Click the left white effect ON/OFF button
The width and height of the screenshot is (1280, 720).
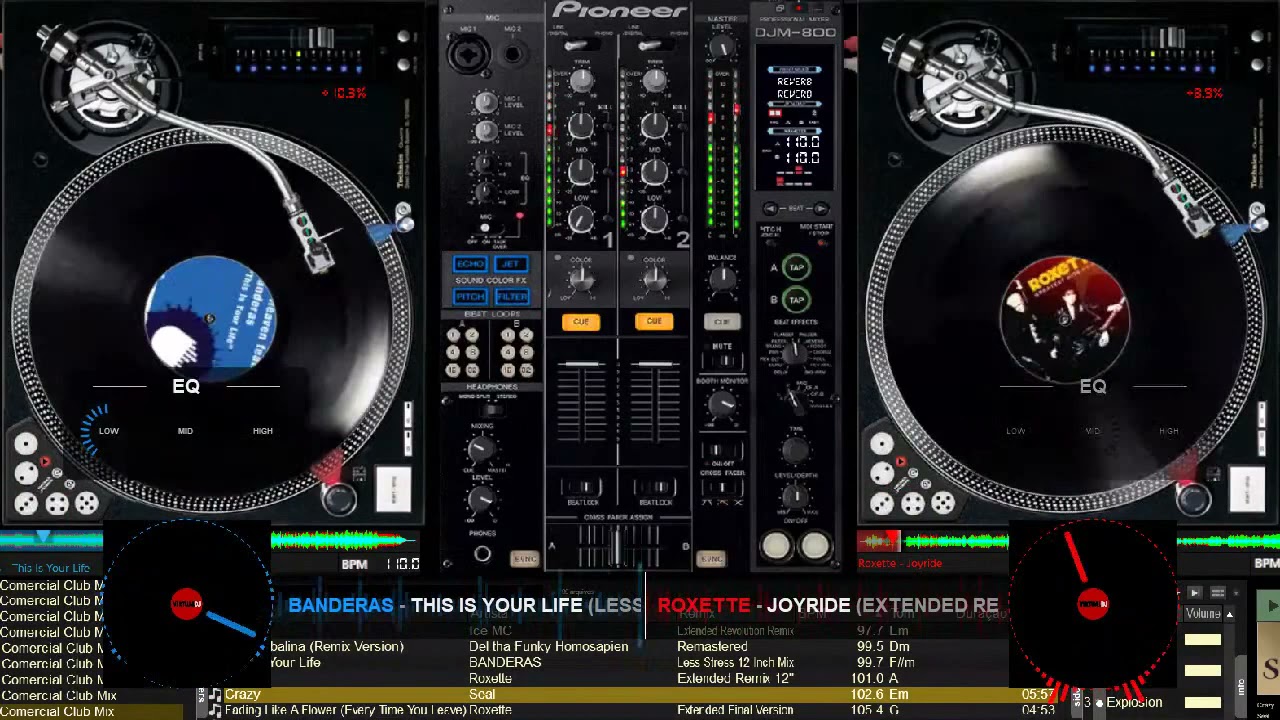click(x=777, y=545)
